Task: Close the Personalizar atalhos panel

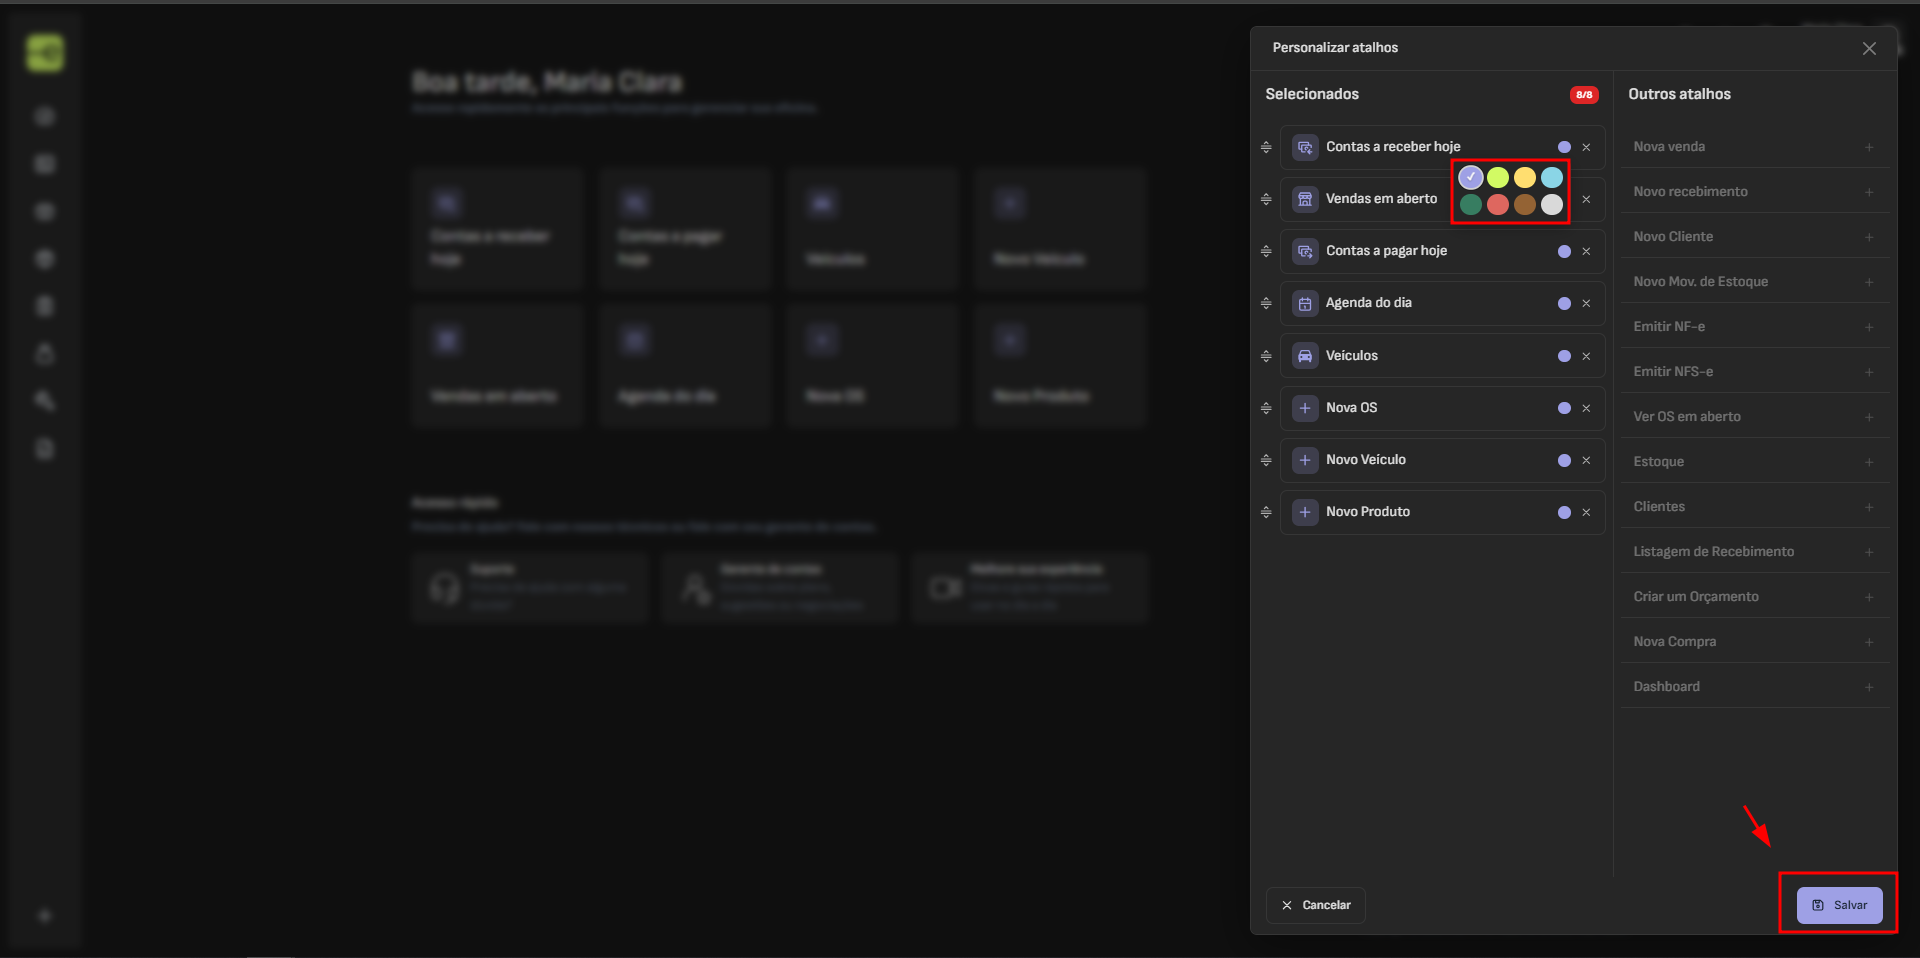Action: point(1868,49)
